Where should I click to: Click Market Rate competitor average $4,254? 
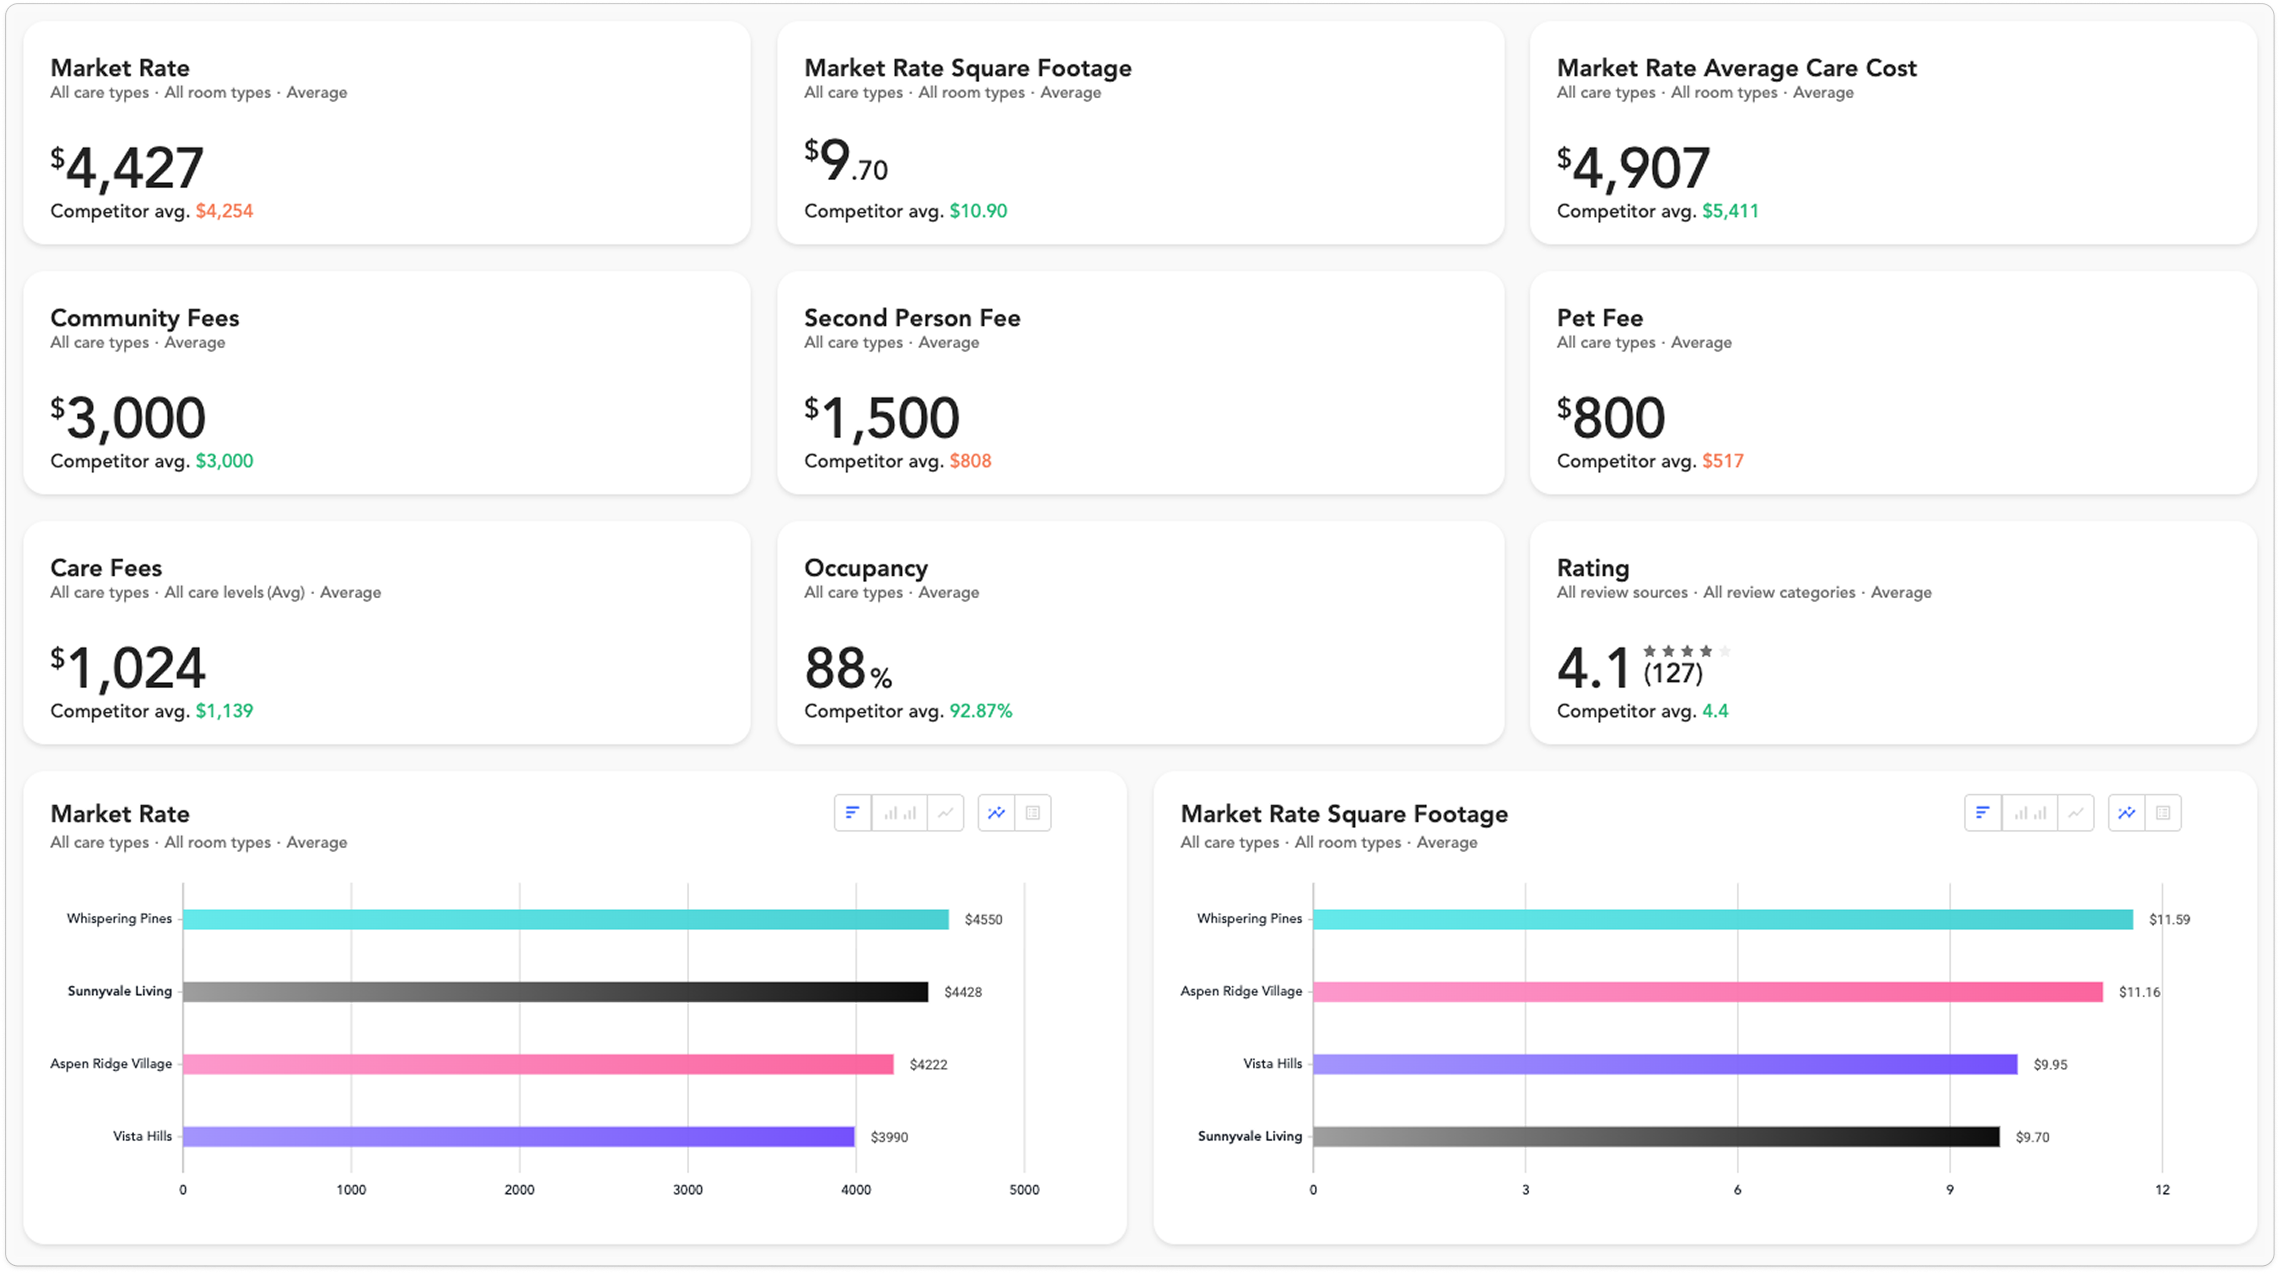tap(224, 211)
